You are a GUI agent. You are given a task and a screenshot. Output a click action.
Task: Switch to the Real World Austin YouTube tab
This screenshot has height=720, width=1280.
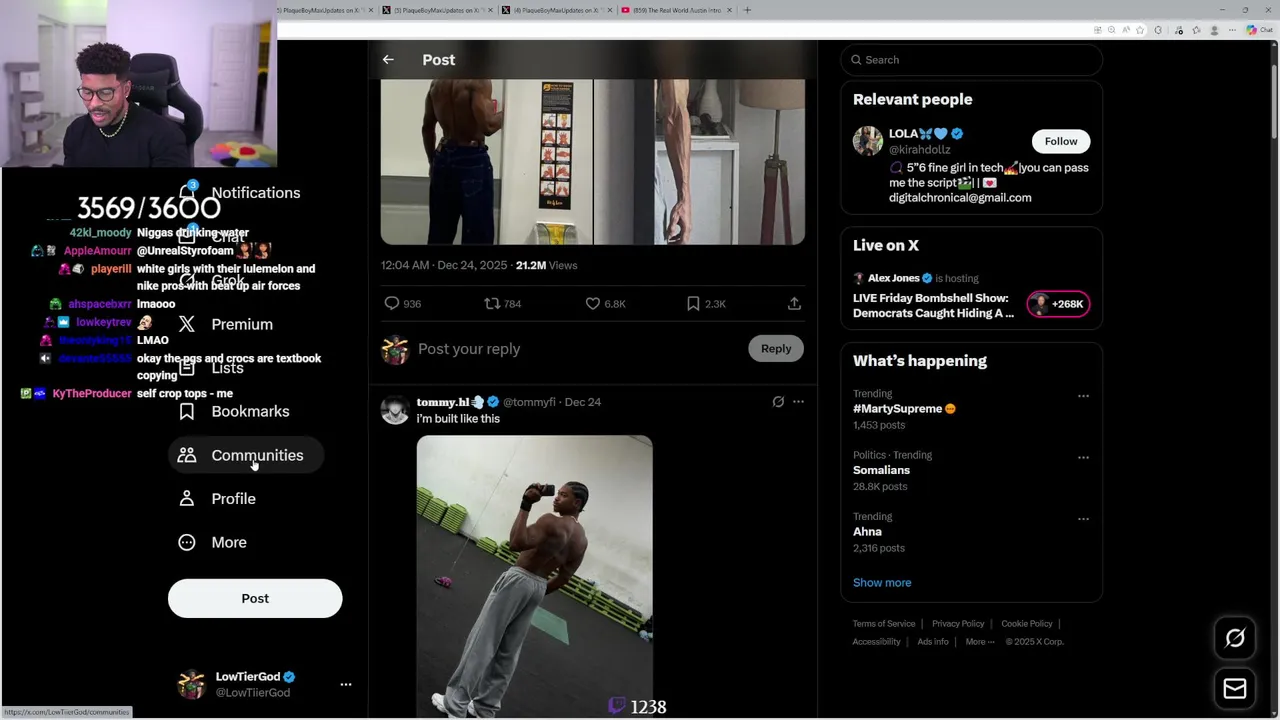[x=677, y=10]
